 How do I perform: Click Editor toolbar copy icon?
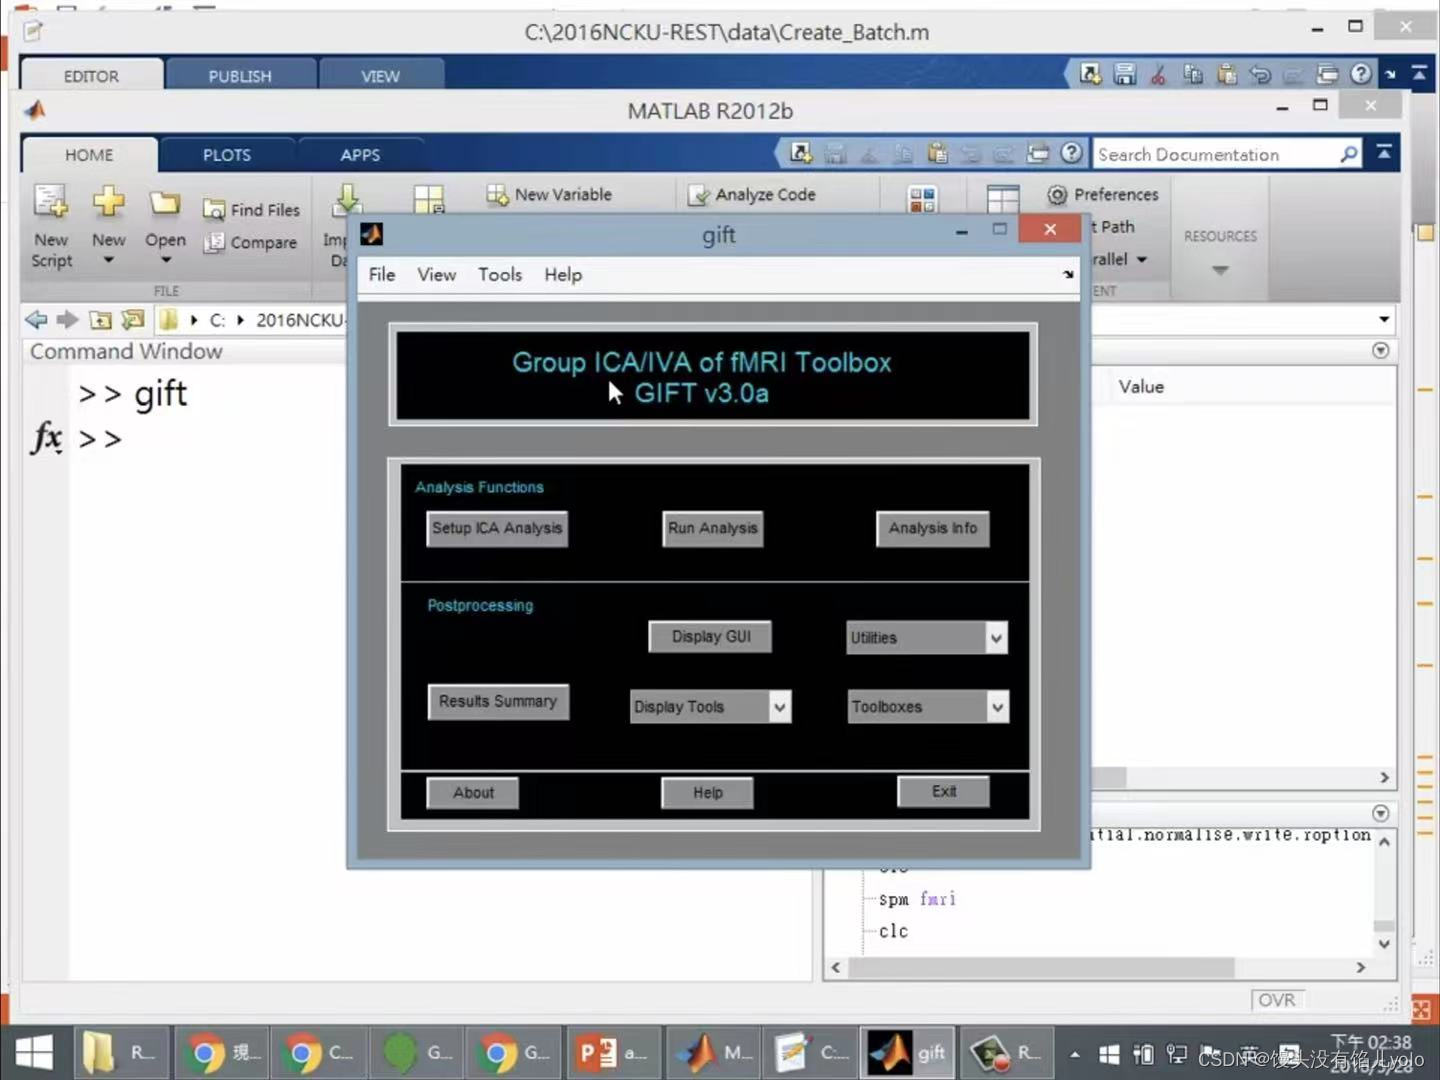[x=1192, y=74]
